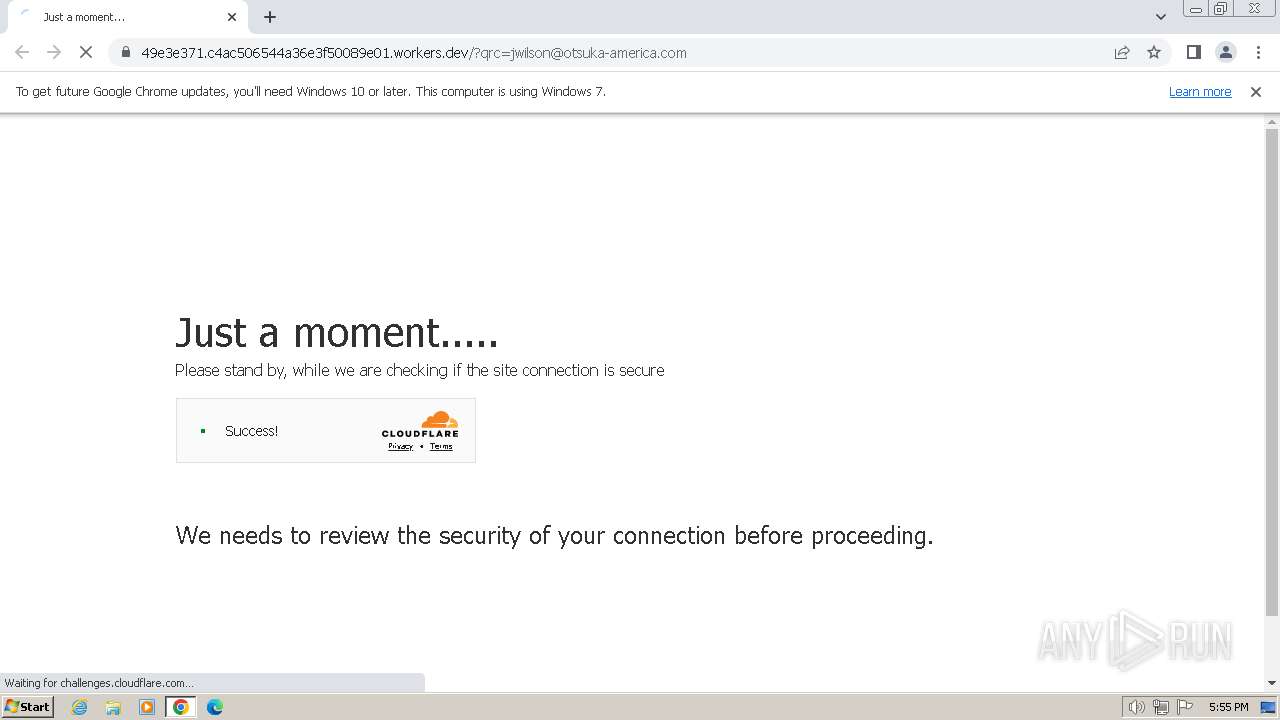Open the Chrome profile avatar
Viewport: 1280px width, 720px height.
point(1225,52)
